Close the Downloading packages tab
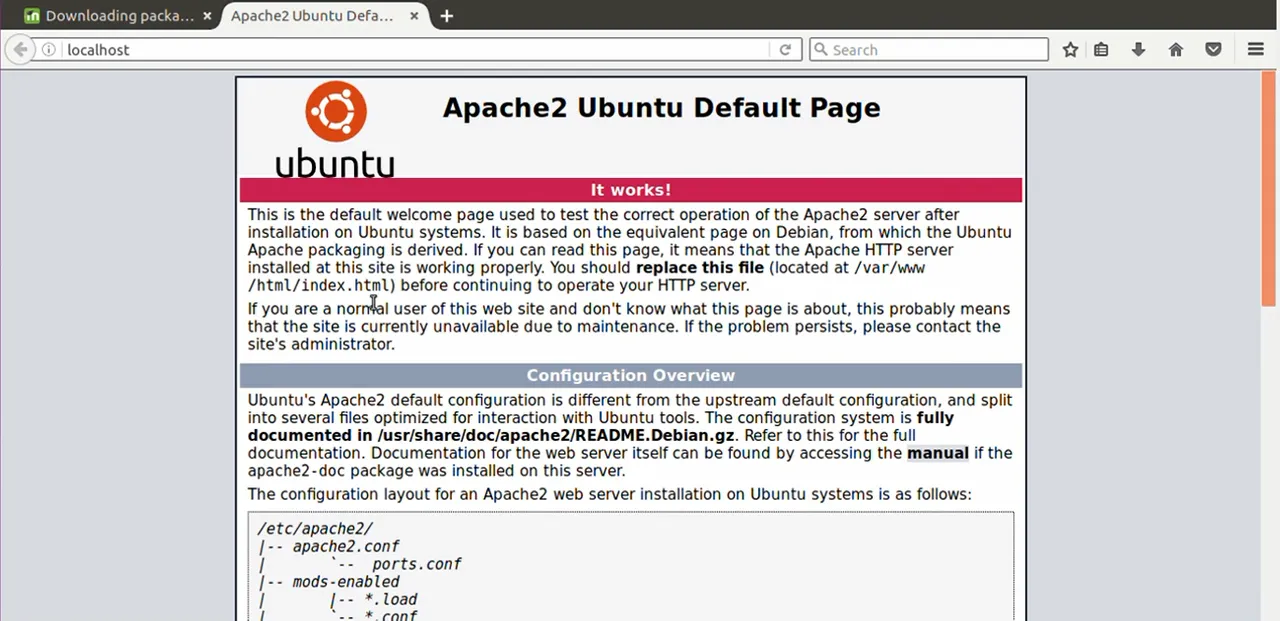The height and width of the screenshot is (621, 1280). pos(207,16)
